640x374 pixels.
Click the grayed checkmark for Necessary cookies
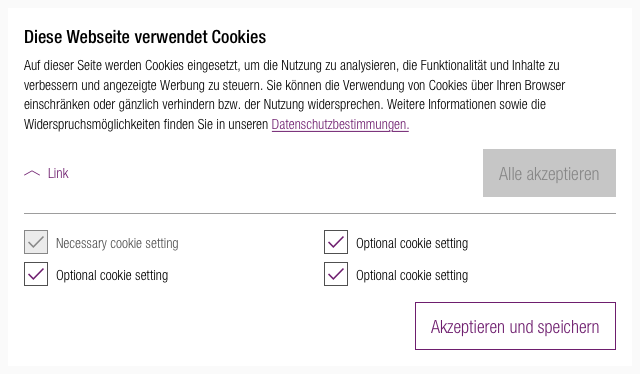(36, 242)
